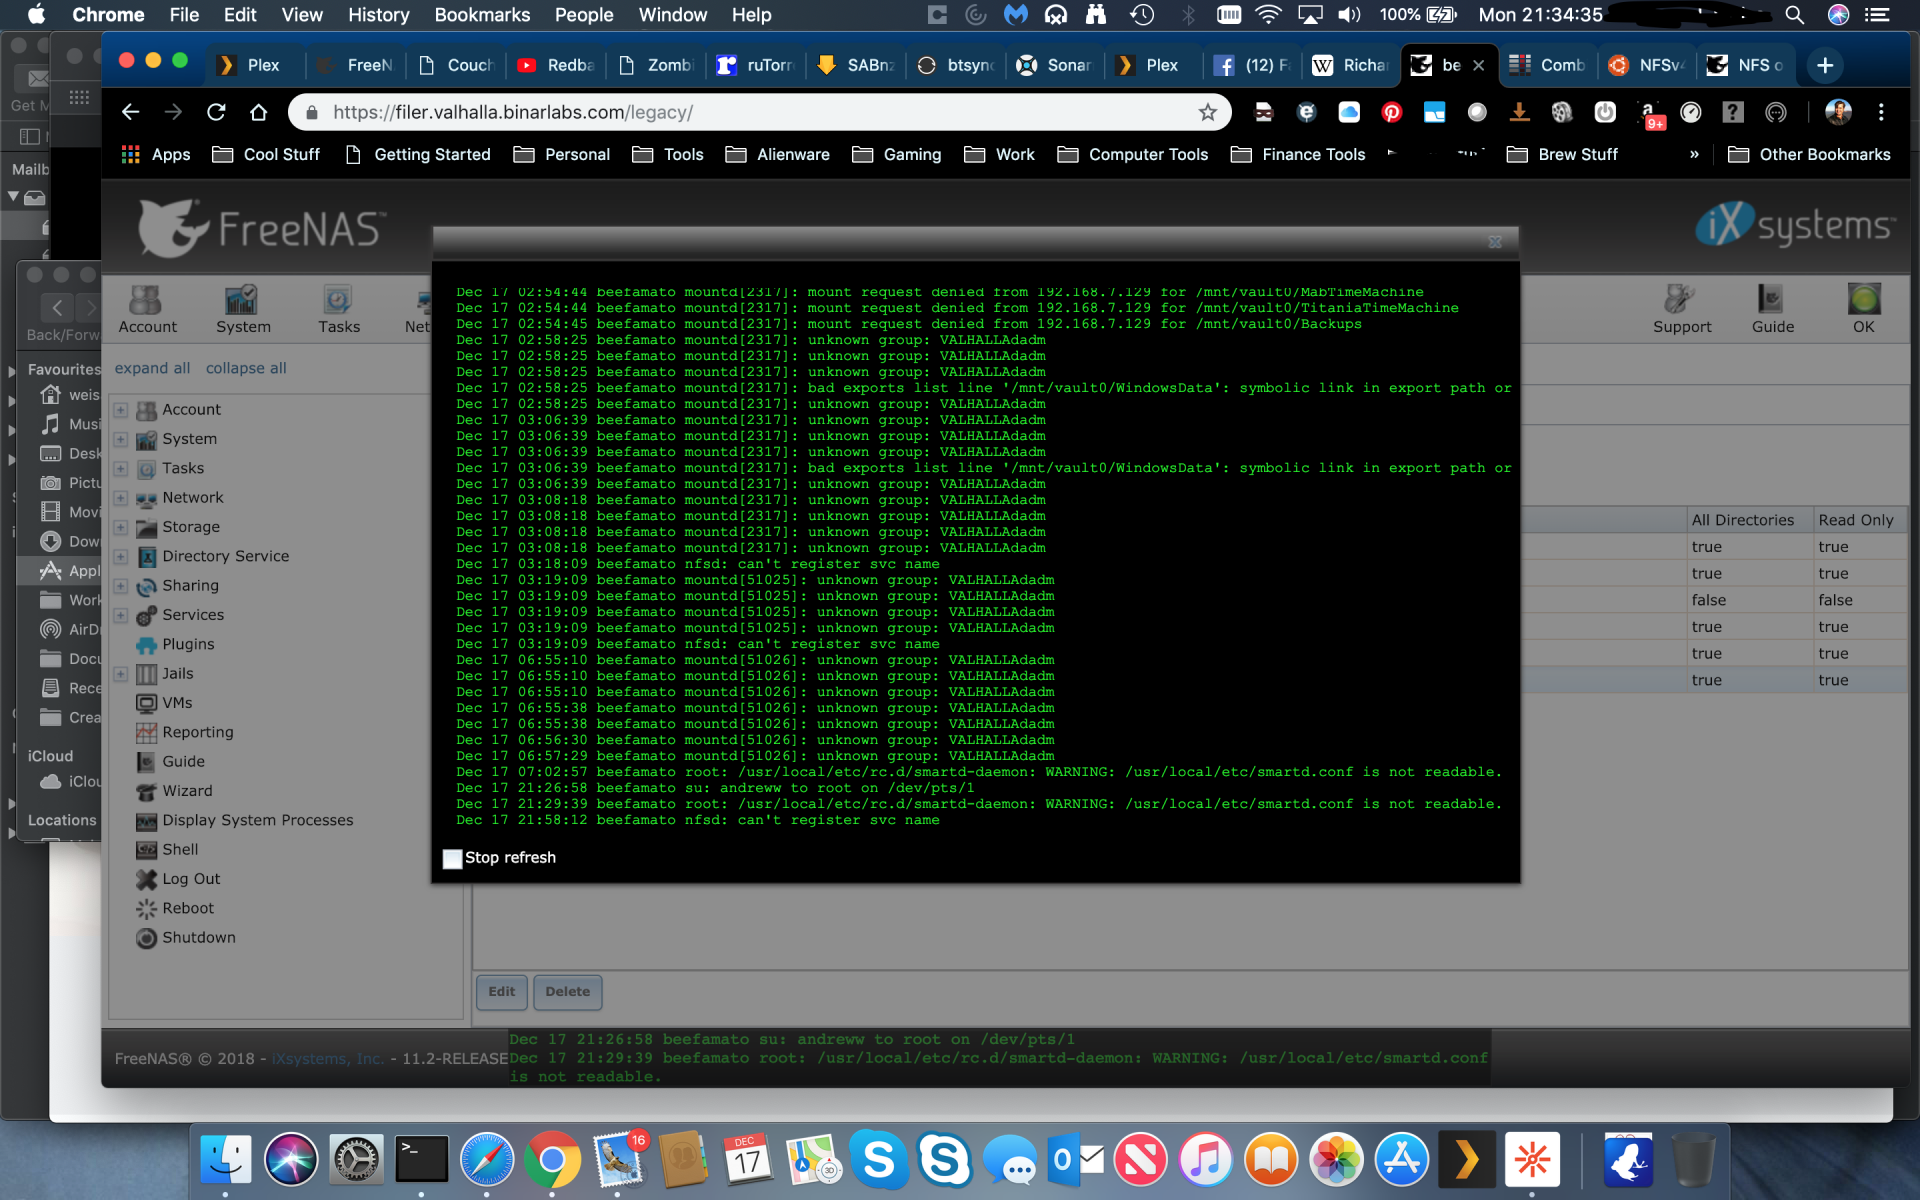The width and height of the screenshot is (1920, 1200).
Task: Switch to the Sonarr browser tab
Action: coord(1057,65)
